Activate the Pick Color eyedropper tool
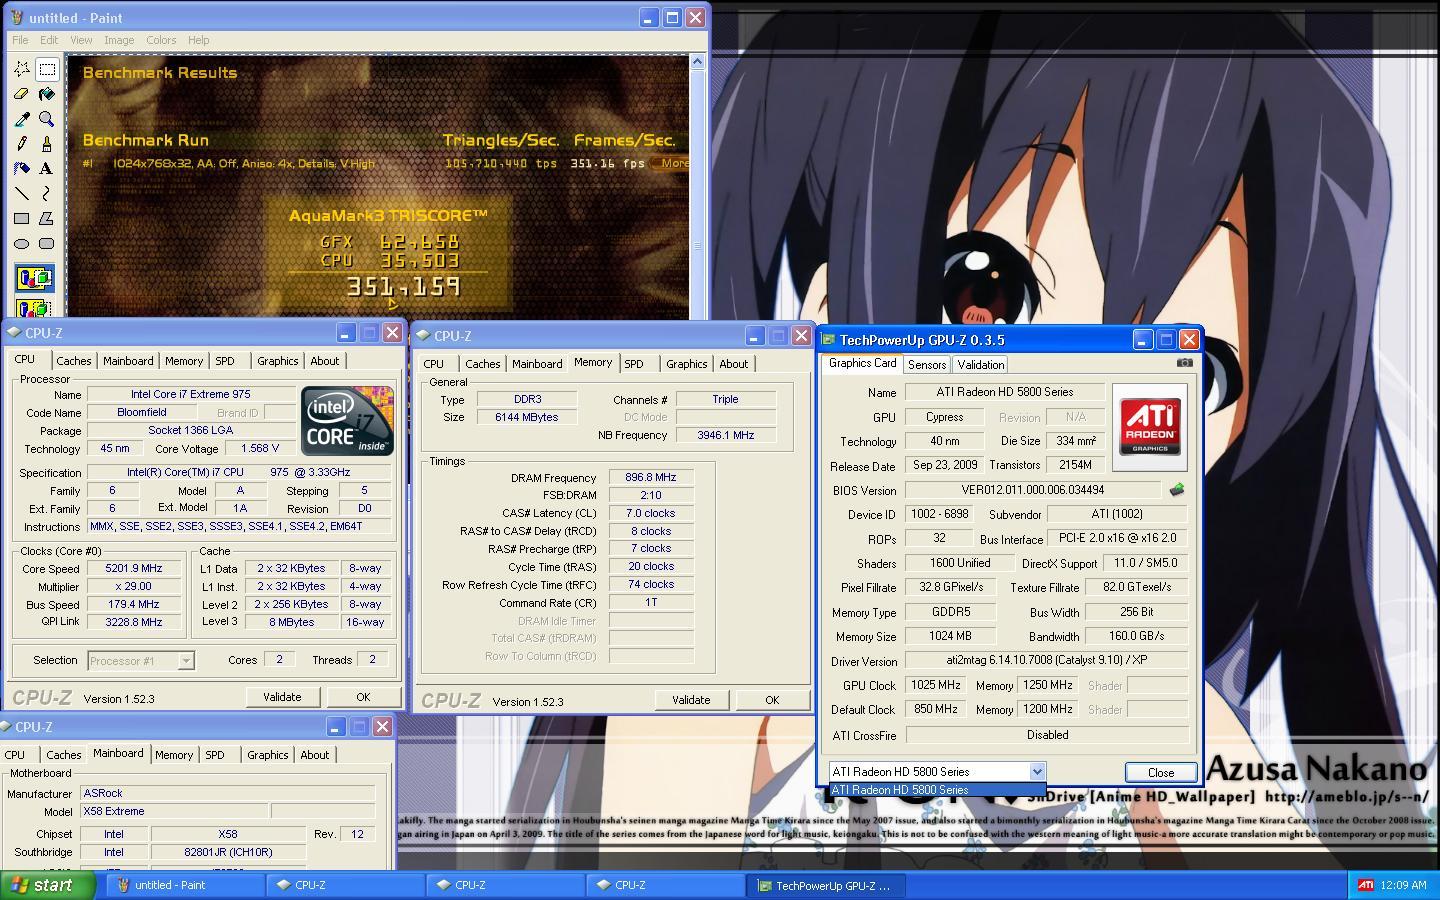1440x900 pixels. click(22, 119)
